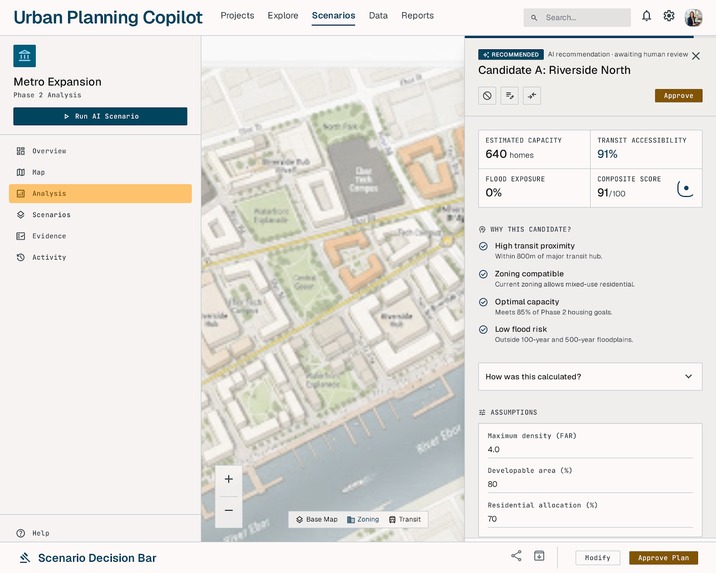Click the compare arrows icon for Candidate A
Viewport: 716px width, 573px height.
(x=532, y=95)
